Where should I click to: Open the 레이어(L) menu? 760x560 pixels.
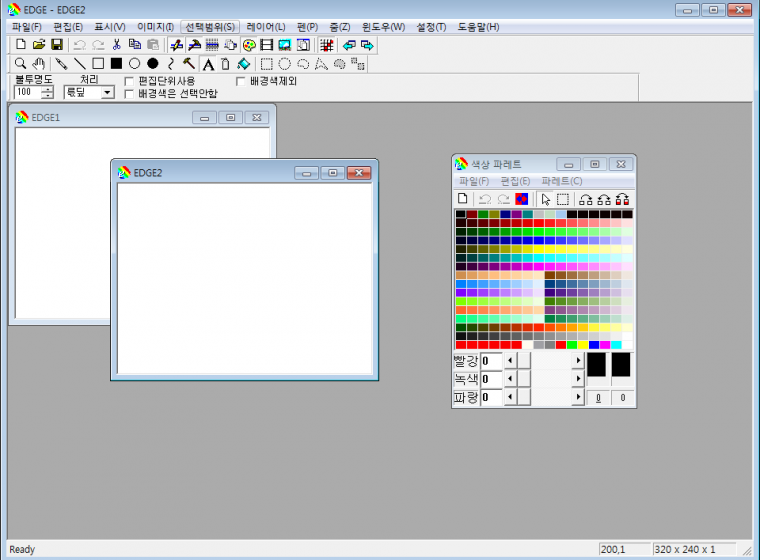tap(266, 27)
